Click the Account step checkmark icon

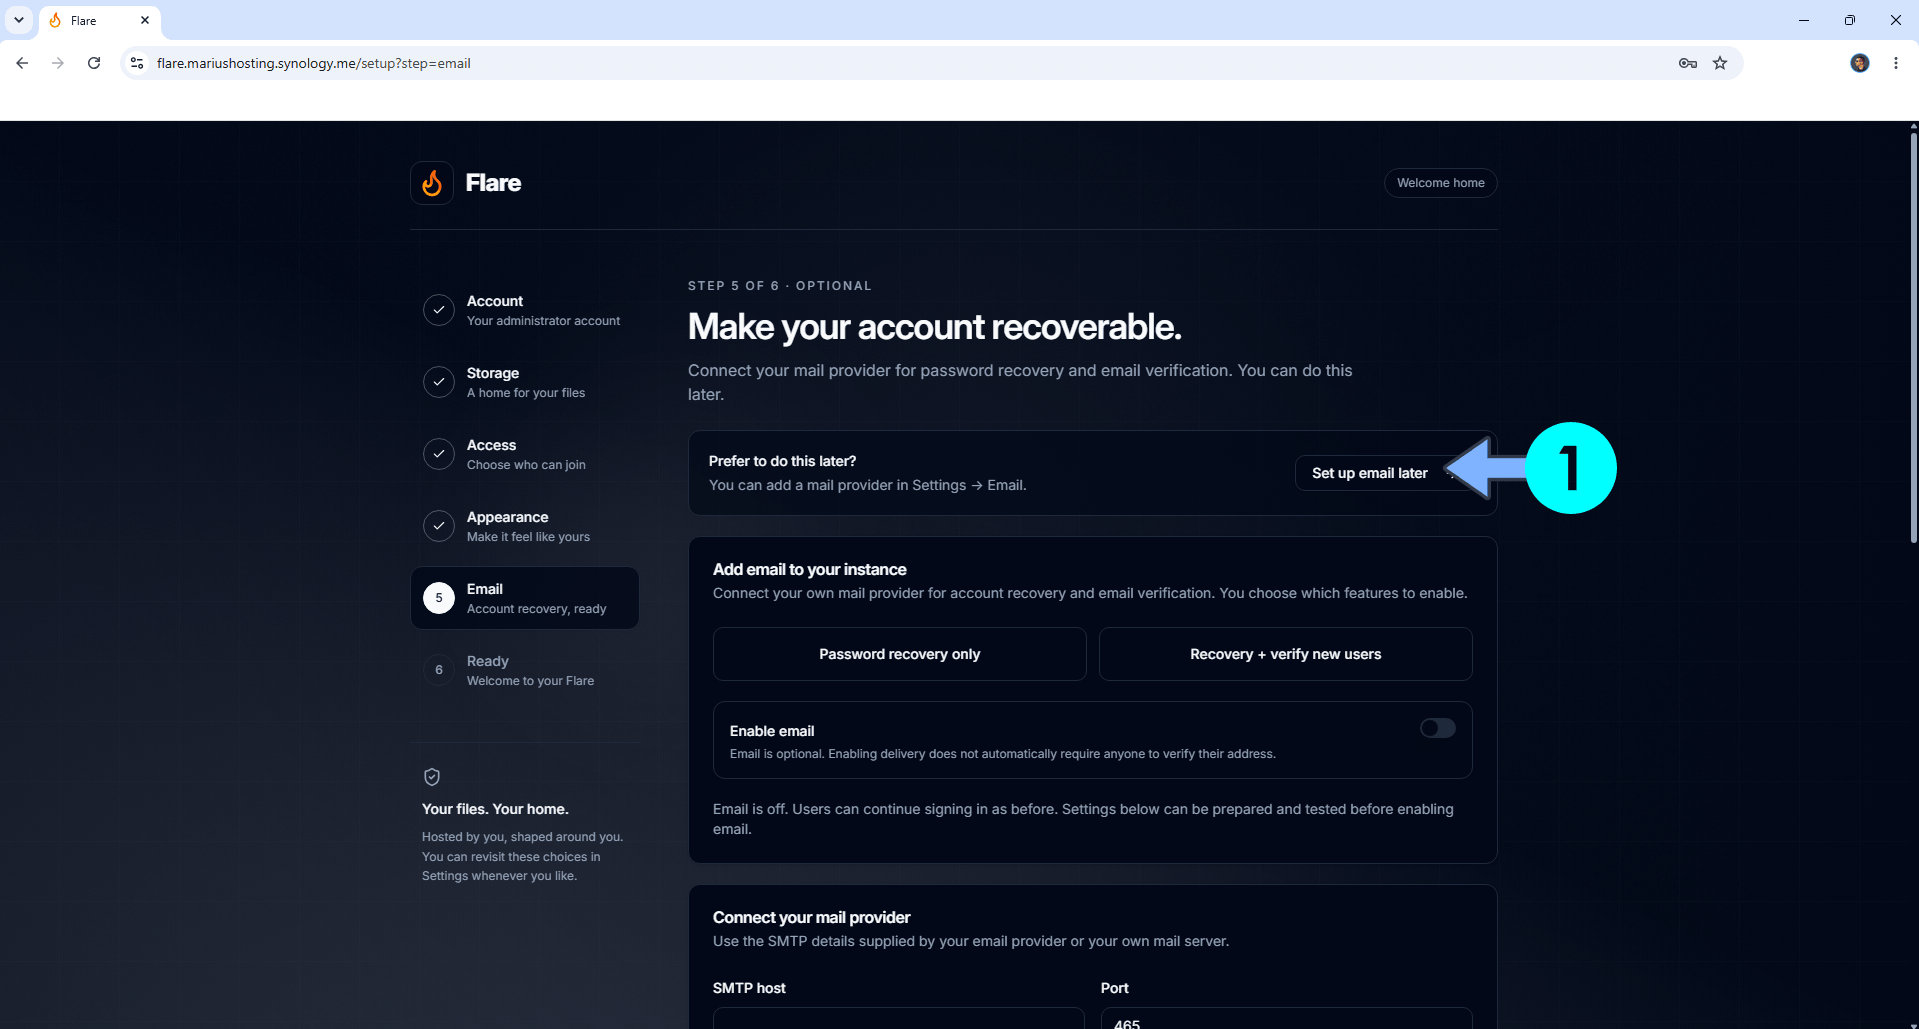pos(439,310)
